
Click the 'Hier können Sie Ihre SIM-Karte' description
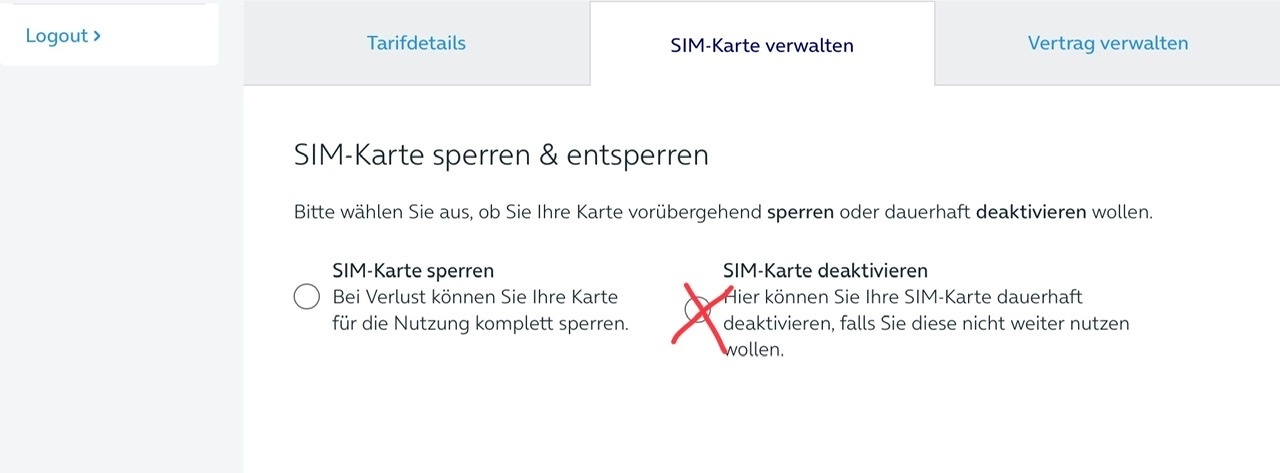(926, 324)
